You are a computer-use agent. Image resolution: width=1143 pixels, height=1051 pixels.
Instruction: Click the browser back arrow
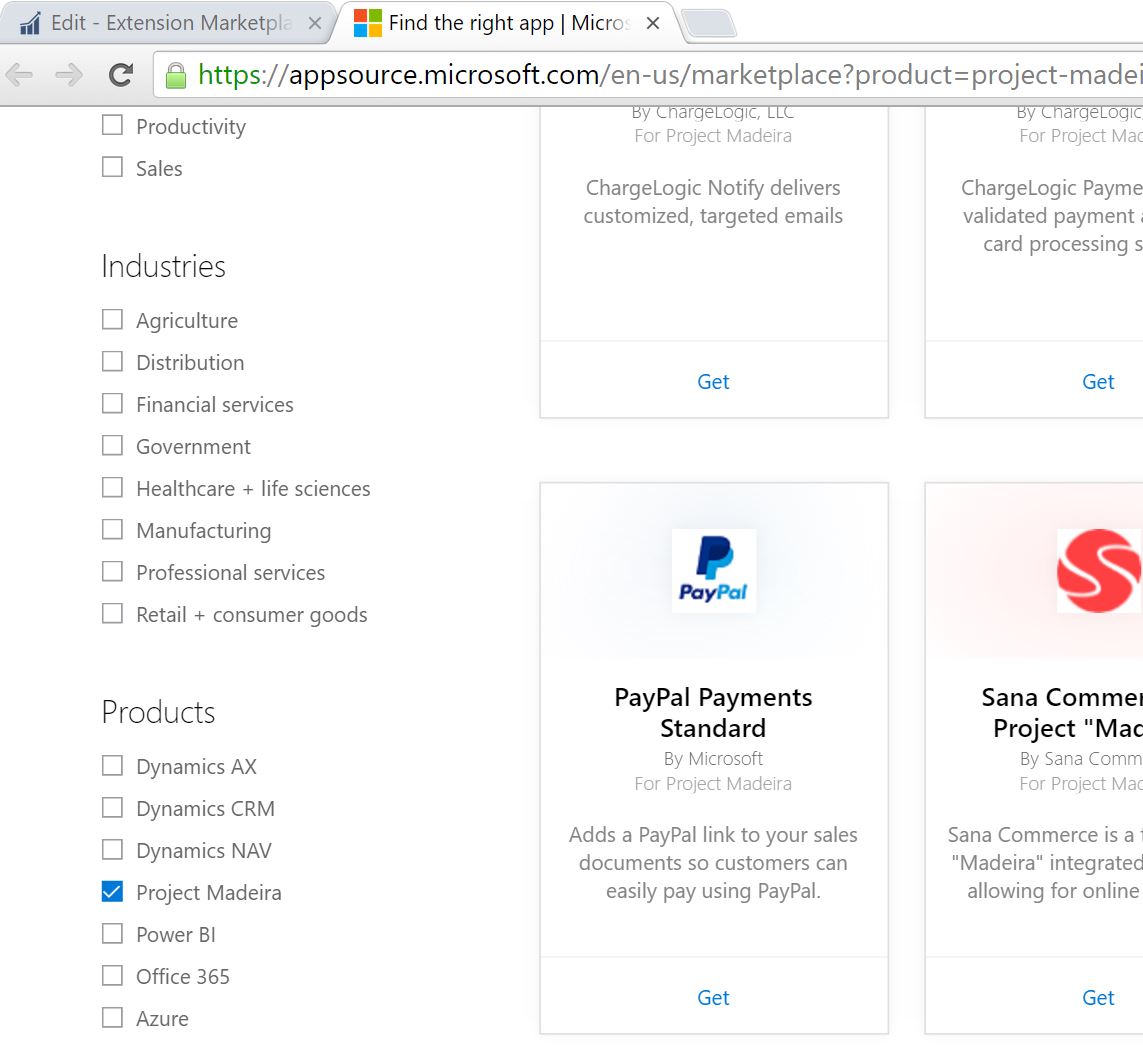[20, 74]
